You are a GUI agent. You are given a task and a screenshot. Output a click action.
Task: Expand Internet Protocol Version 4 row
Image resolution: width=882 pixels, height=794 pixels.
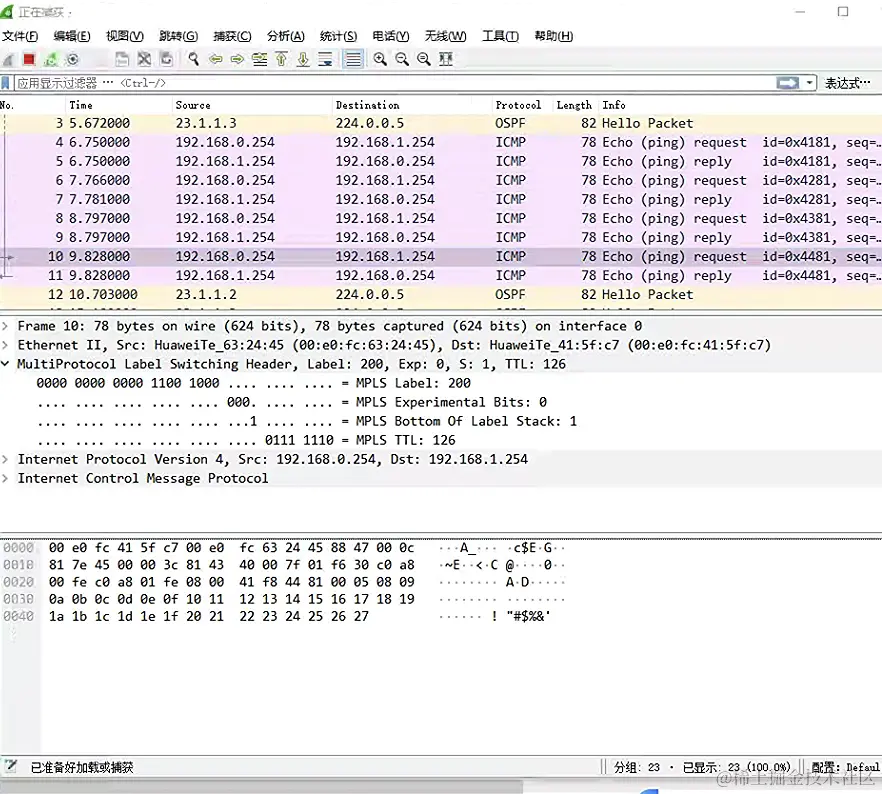pos(5,459)
